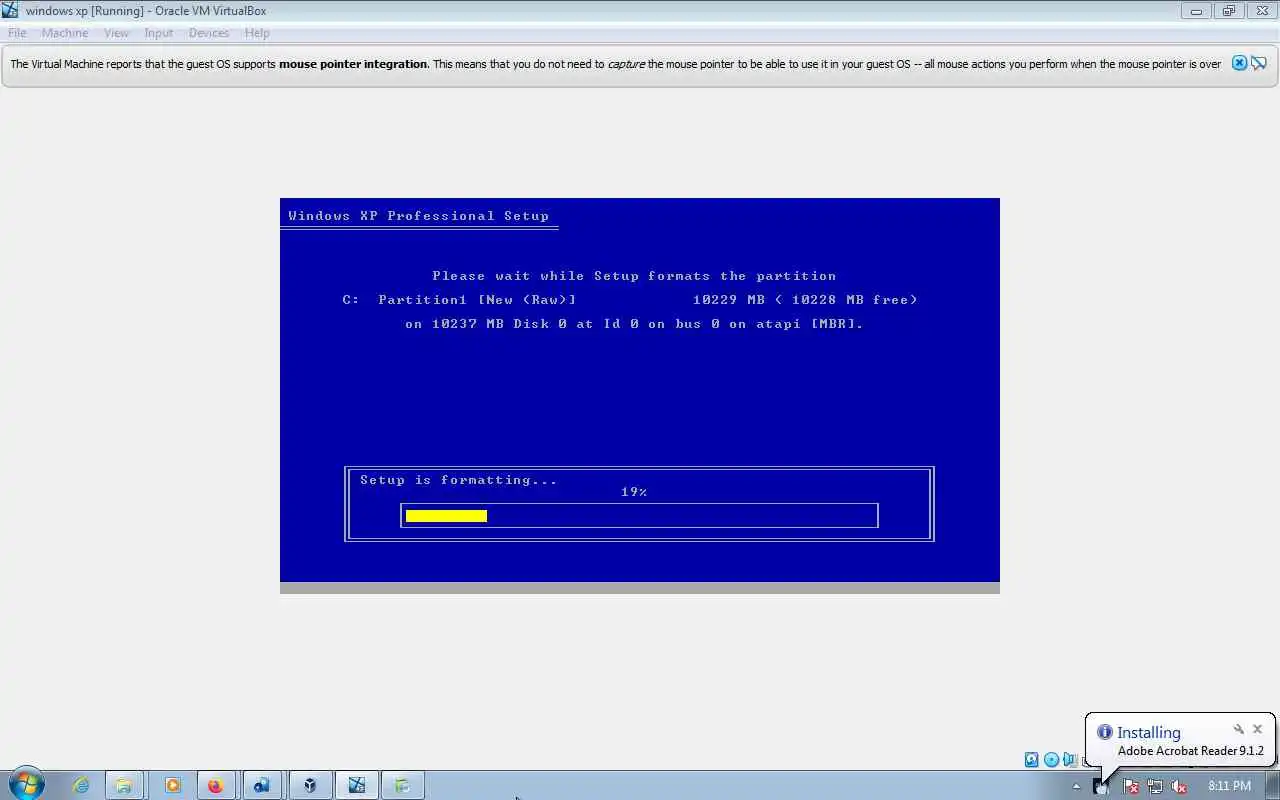Launch Internet Explorer from taskbar
Image resolution: width=1280 pixels, height=800 pixels.
(80, 785)
